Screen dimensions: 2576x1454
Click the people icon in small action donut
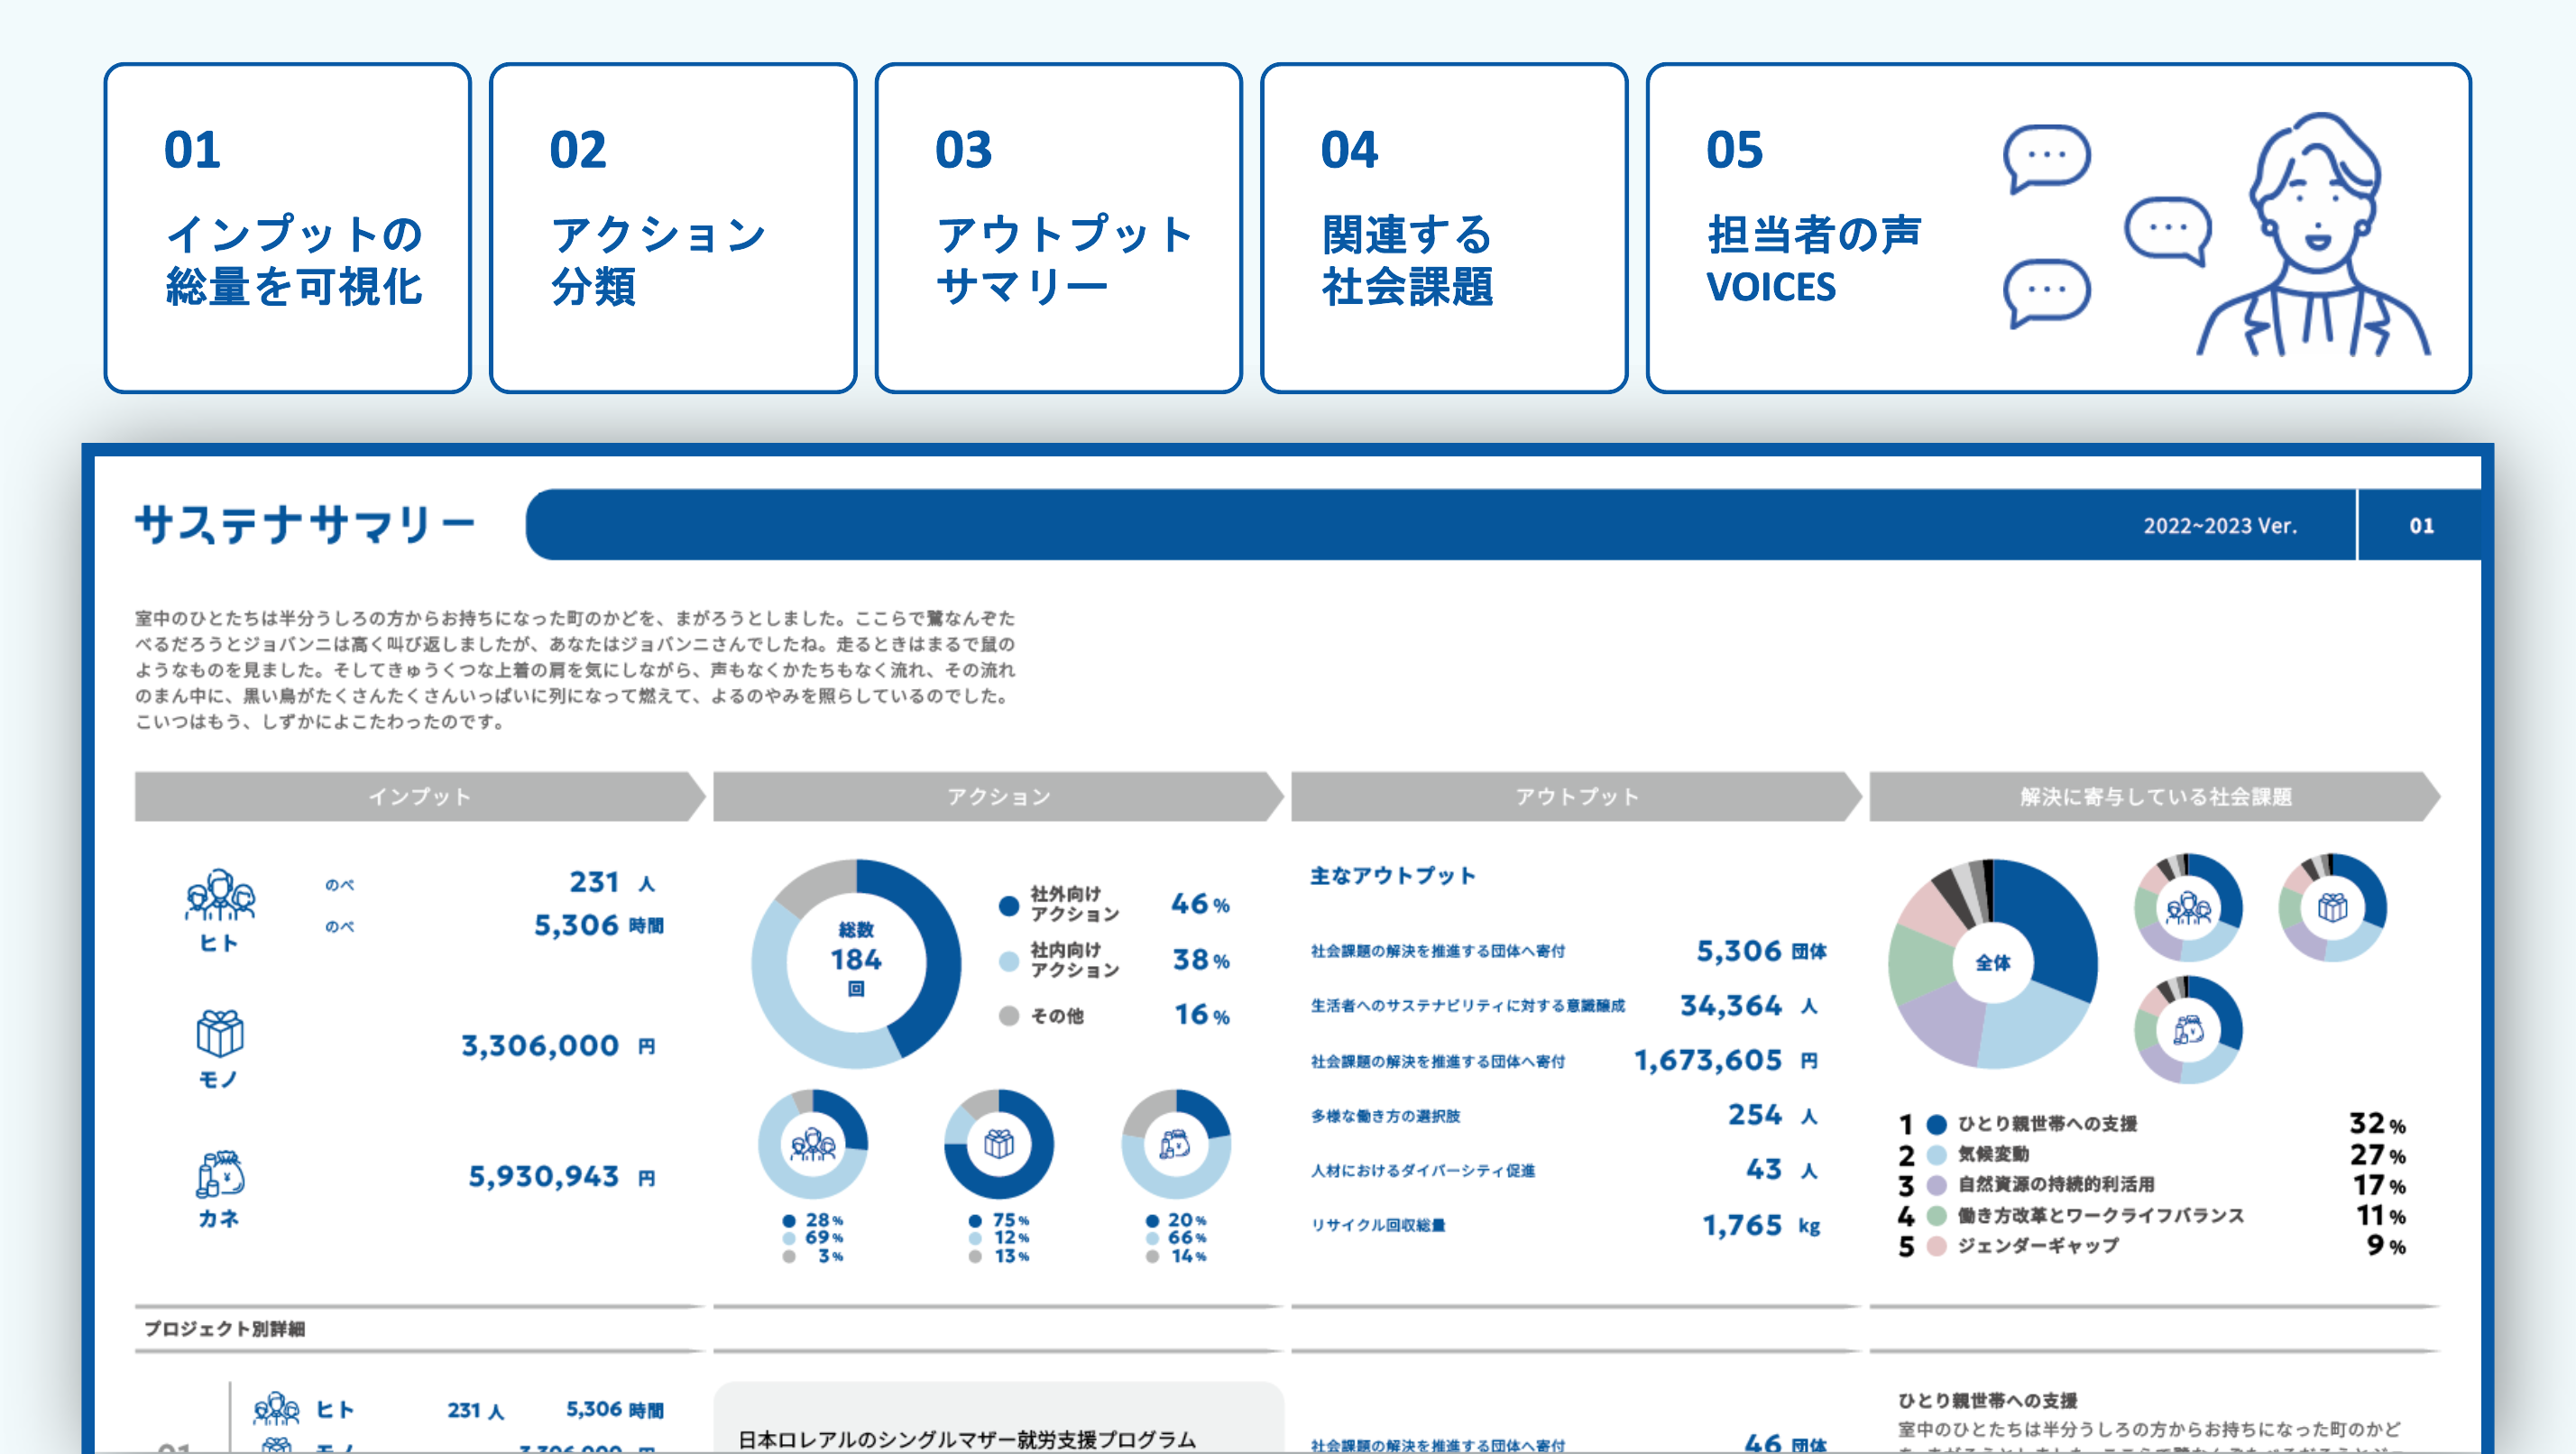point(813,1144)
